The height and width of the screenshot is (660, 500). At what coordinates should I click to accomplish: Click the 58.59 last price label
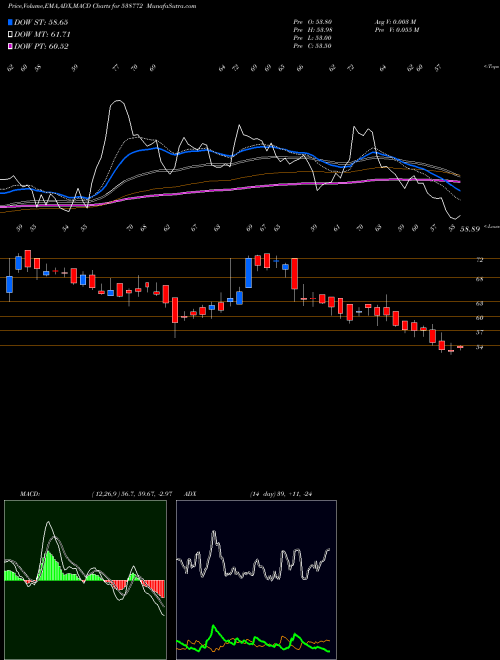click(x=470, y=229)
